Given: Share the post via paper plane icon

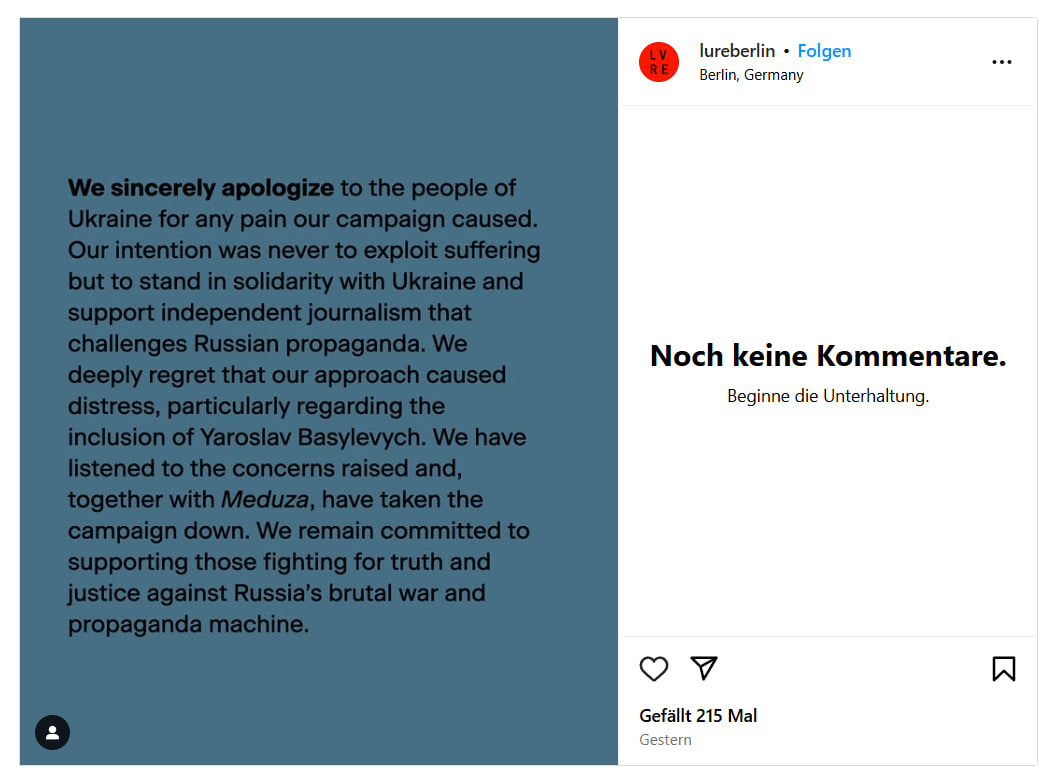Looking at the screenshot, I should pos(705,668).
